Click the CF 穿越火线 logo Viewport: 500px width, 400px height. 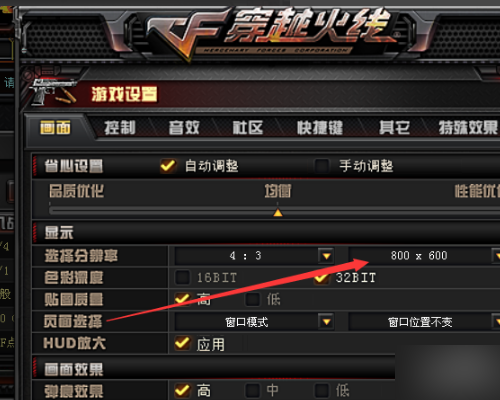[272, 33]
